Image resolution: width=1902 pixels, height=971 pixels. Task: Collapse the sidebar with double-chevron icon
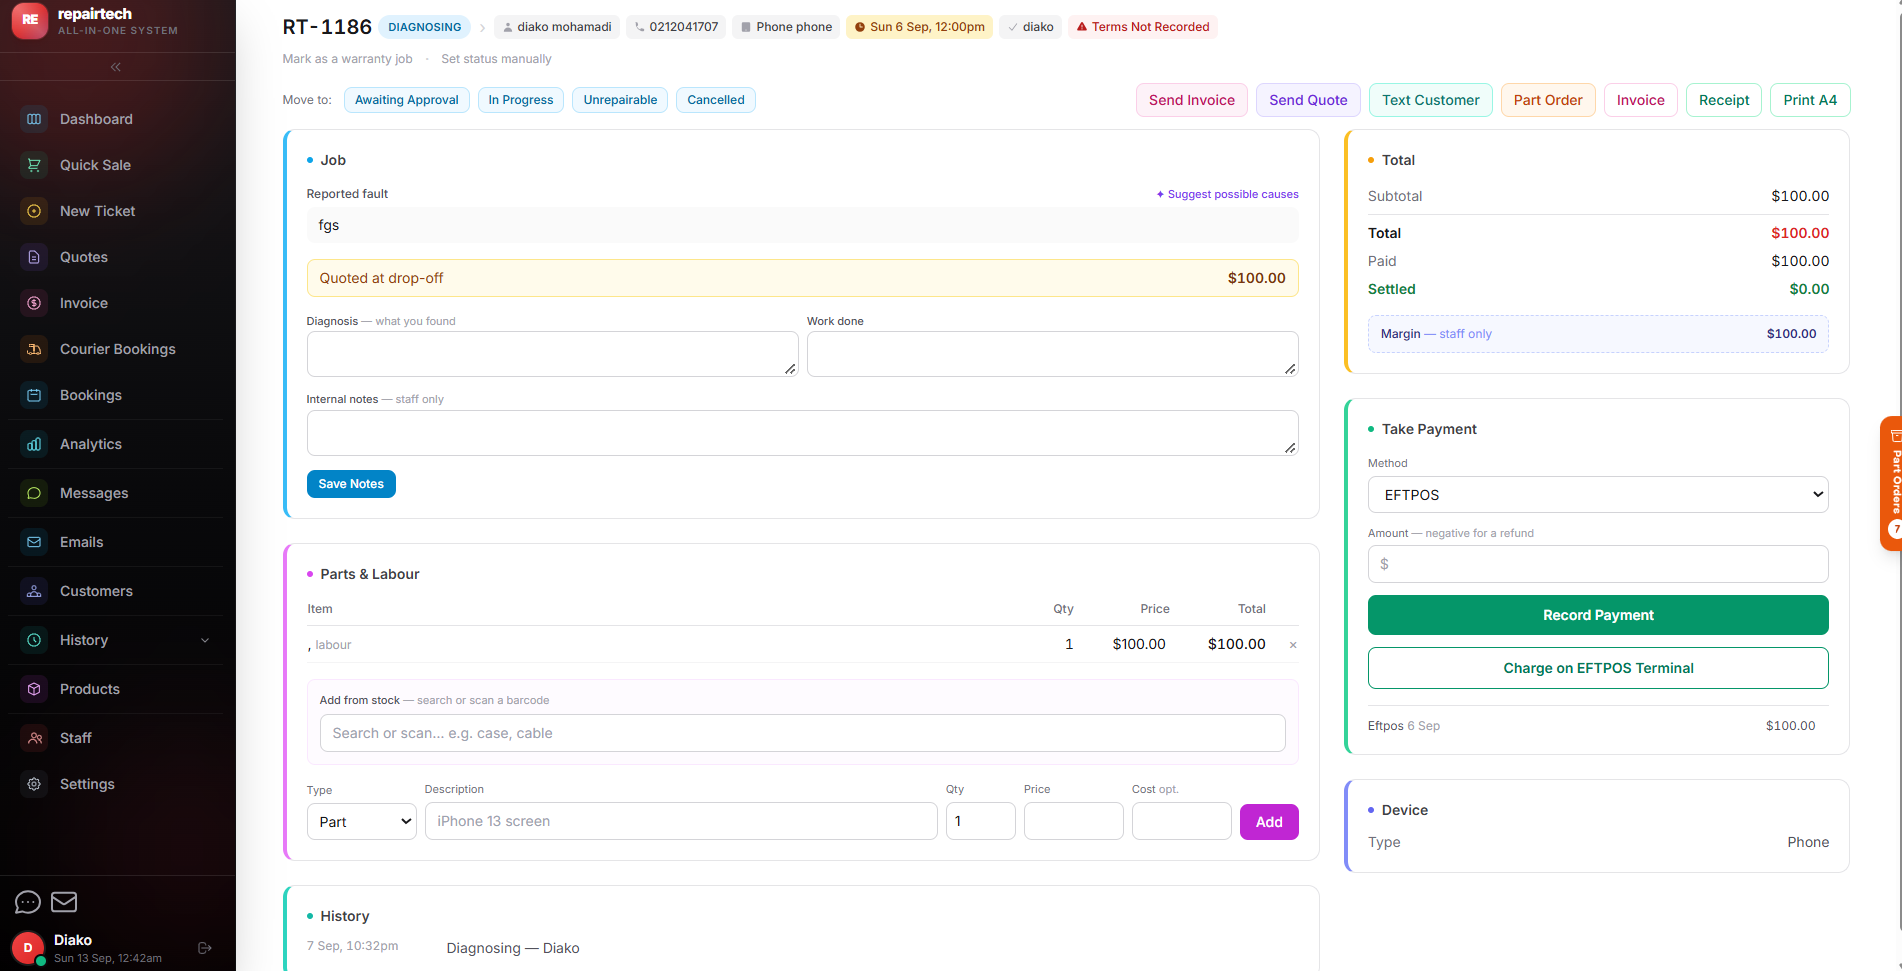pos(116,67)
